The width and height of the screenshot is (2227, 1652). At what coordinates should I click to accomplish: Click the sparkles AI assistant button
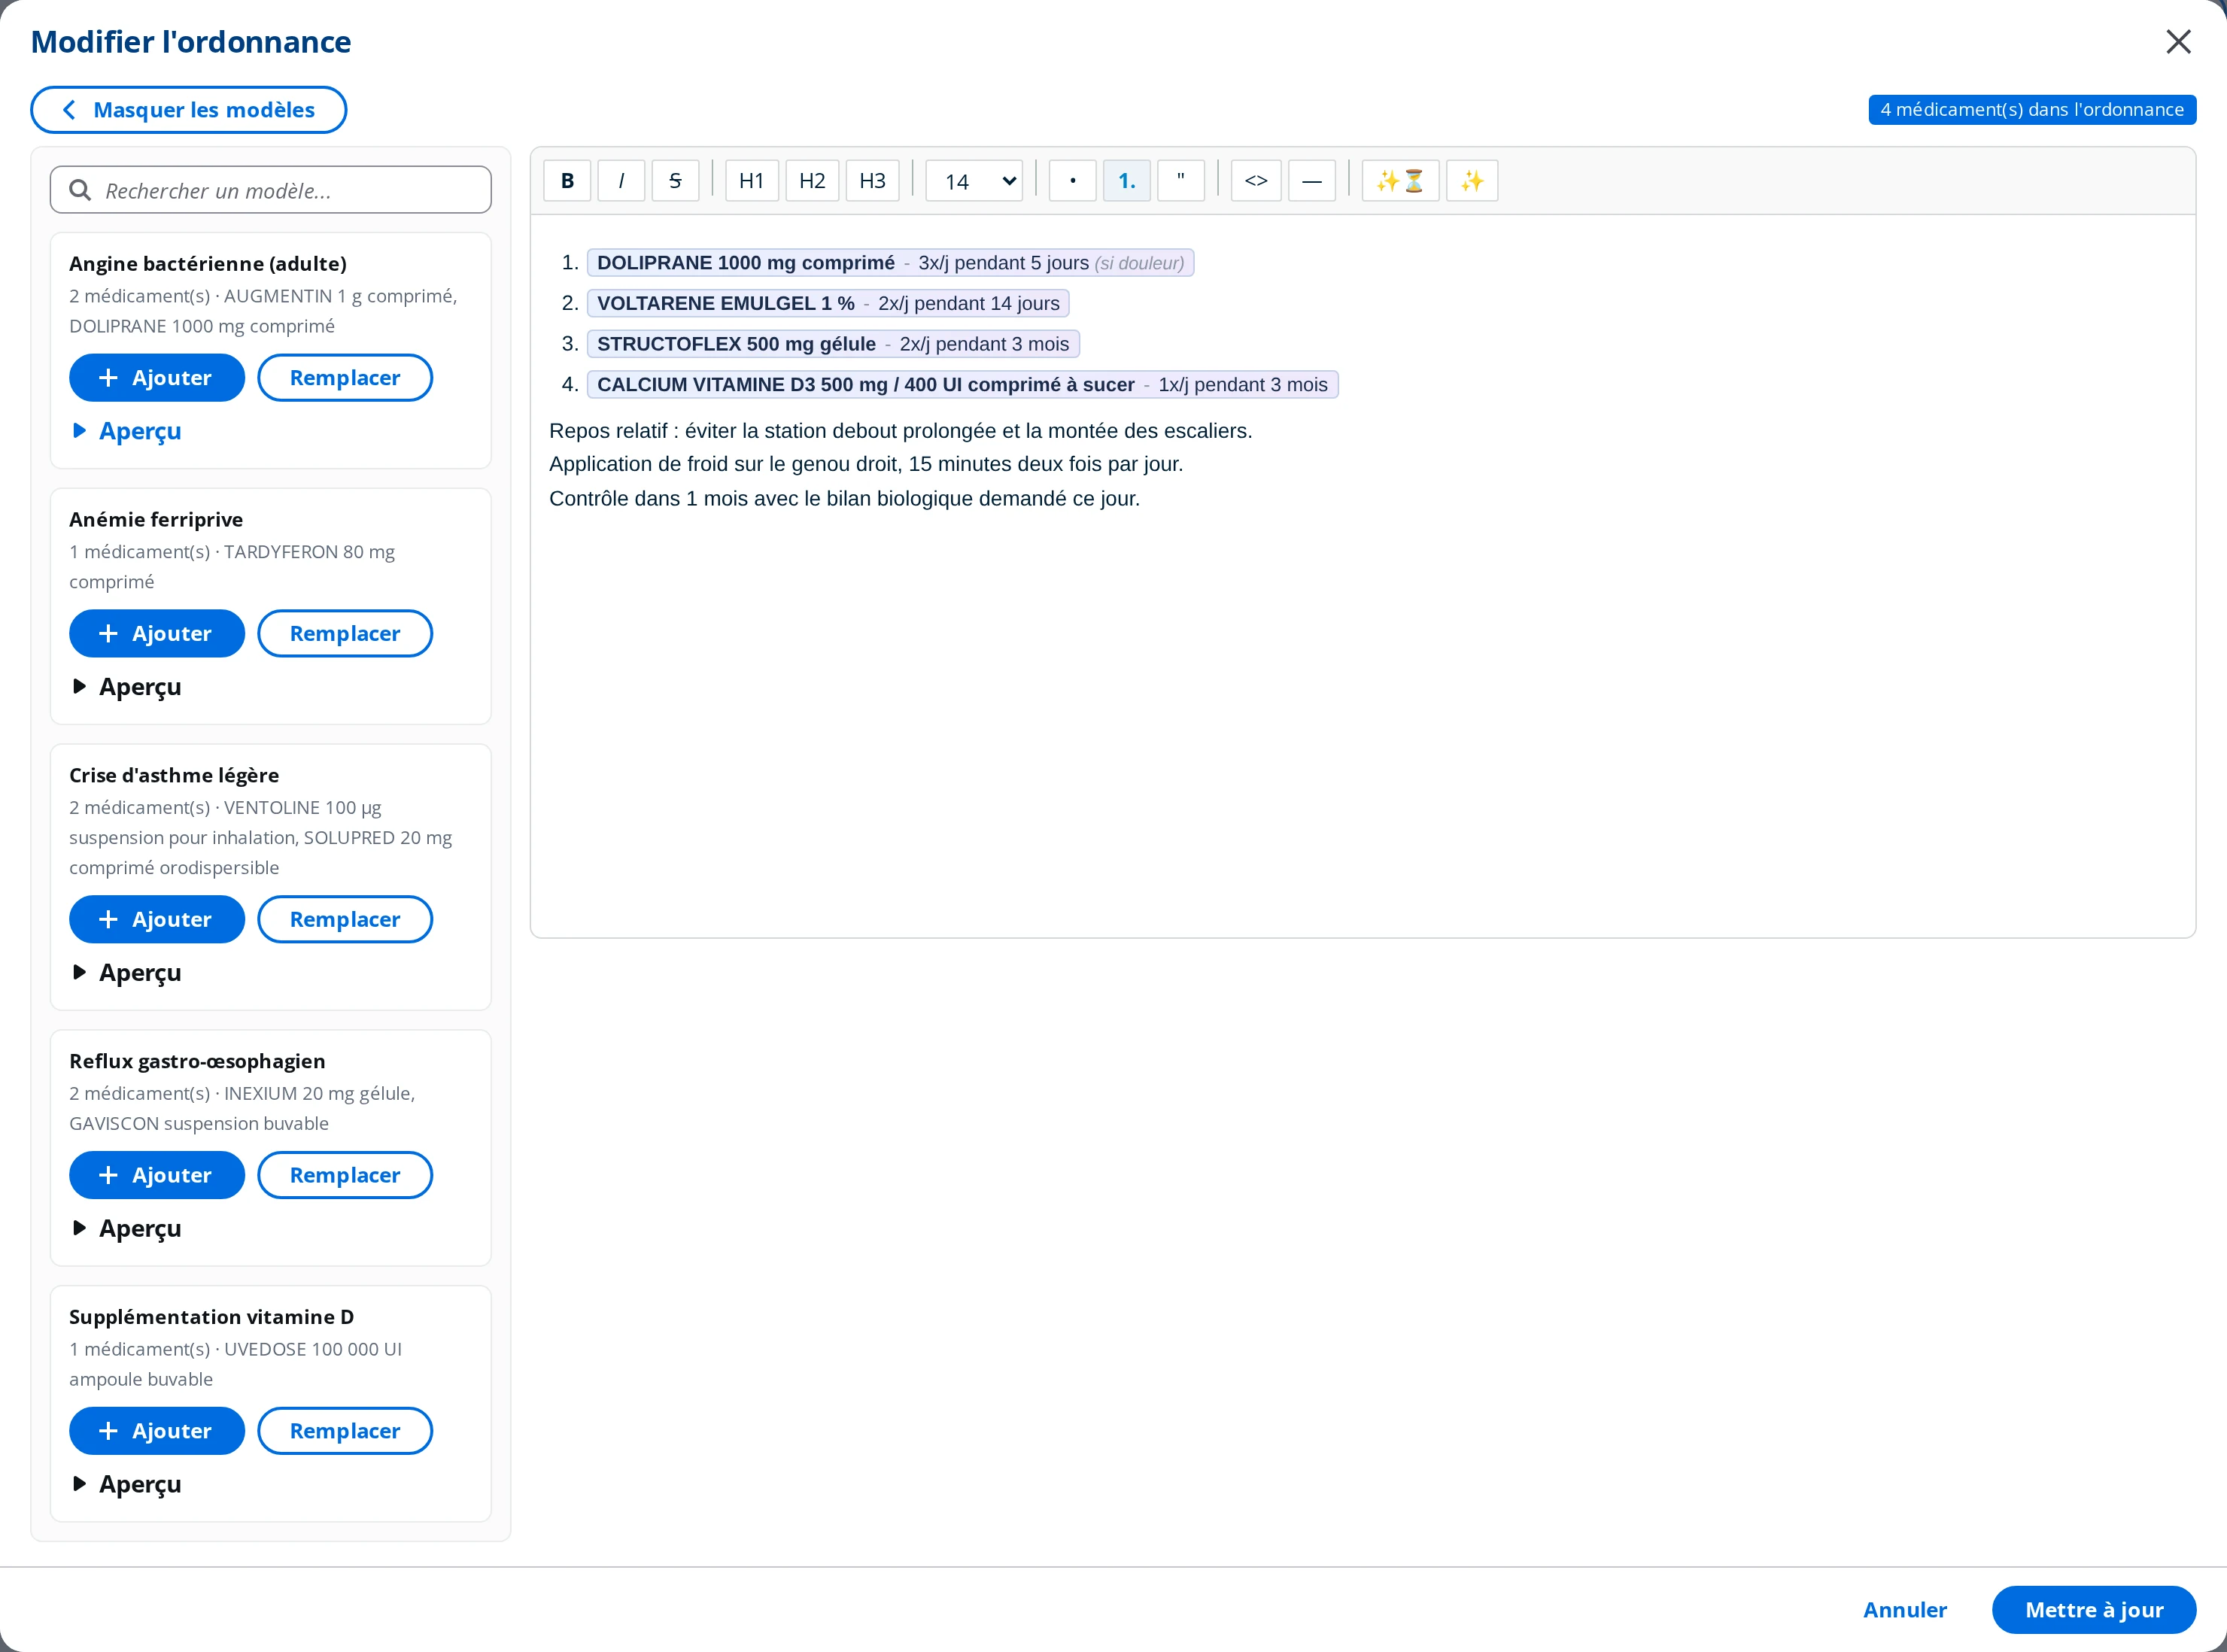coord(1472,181)
